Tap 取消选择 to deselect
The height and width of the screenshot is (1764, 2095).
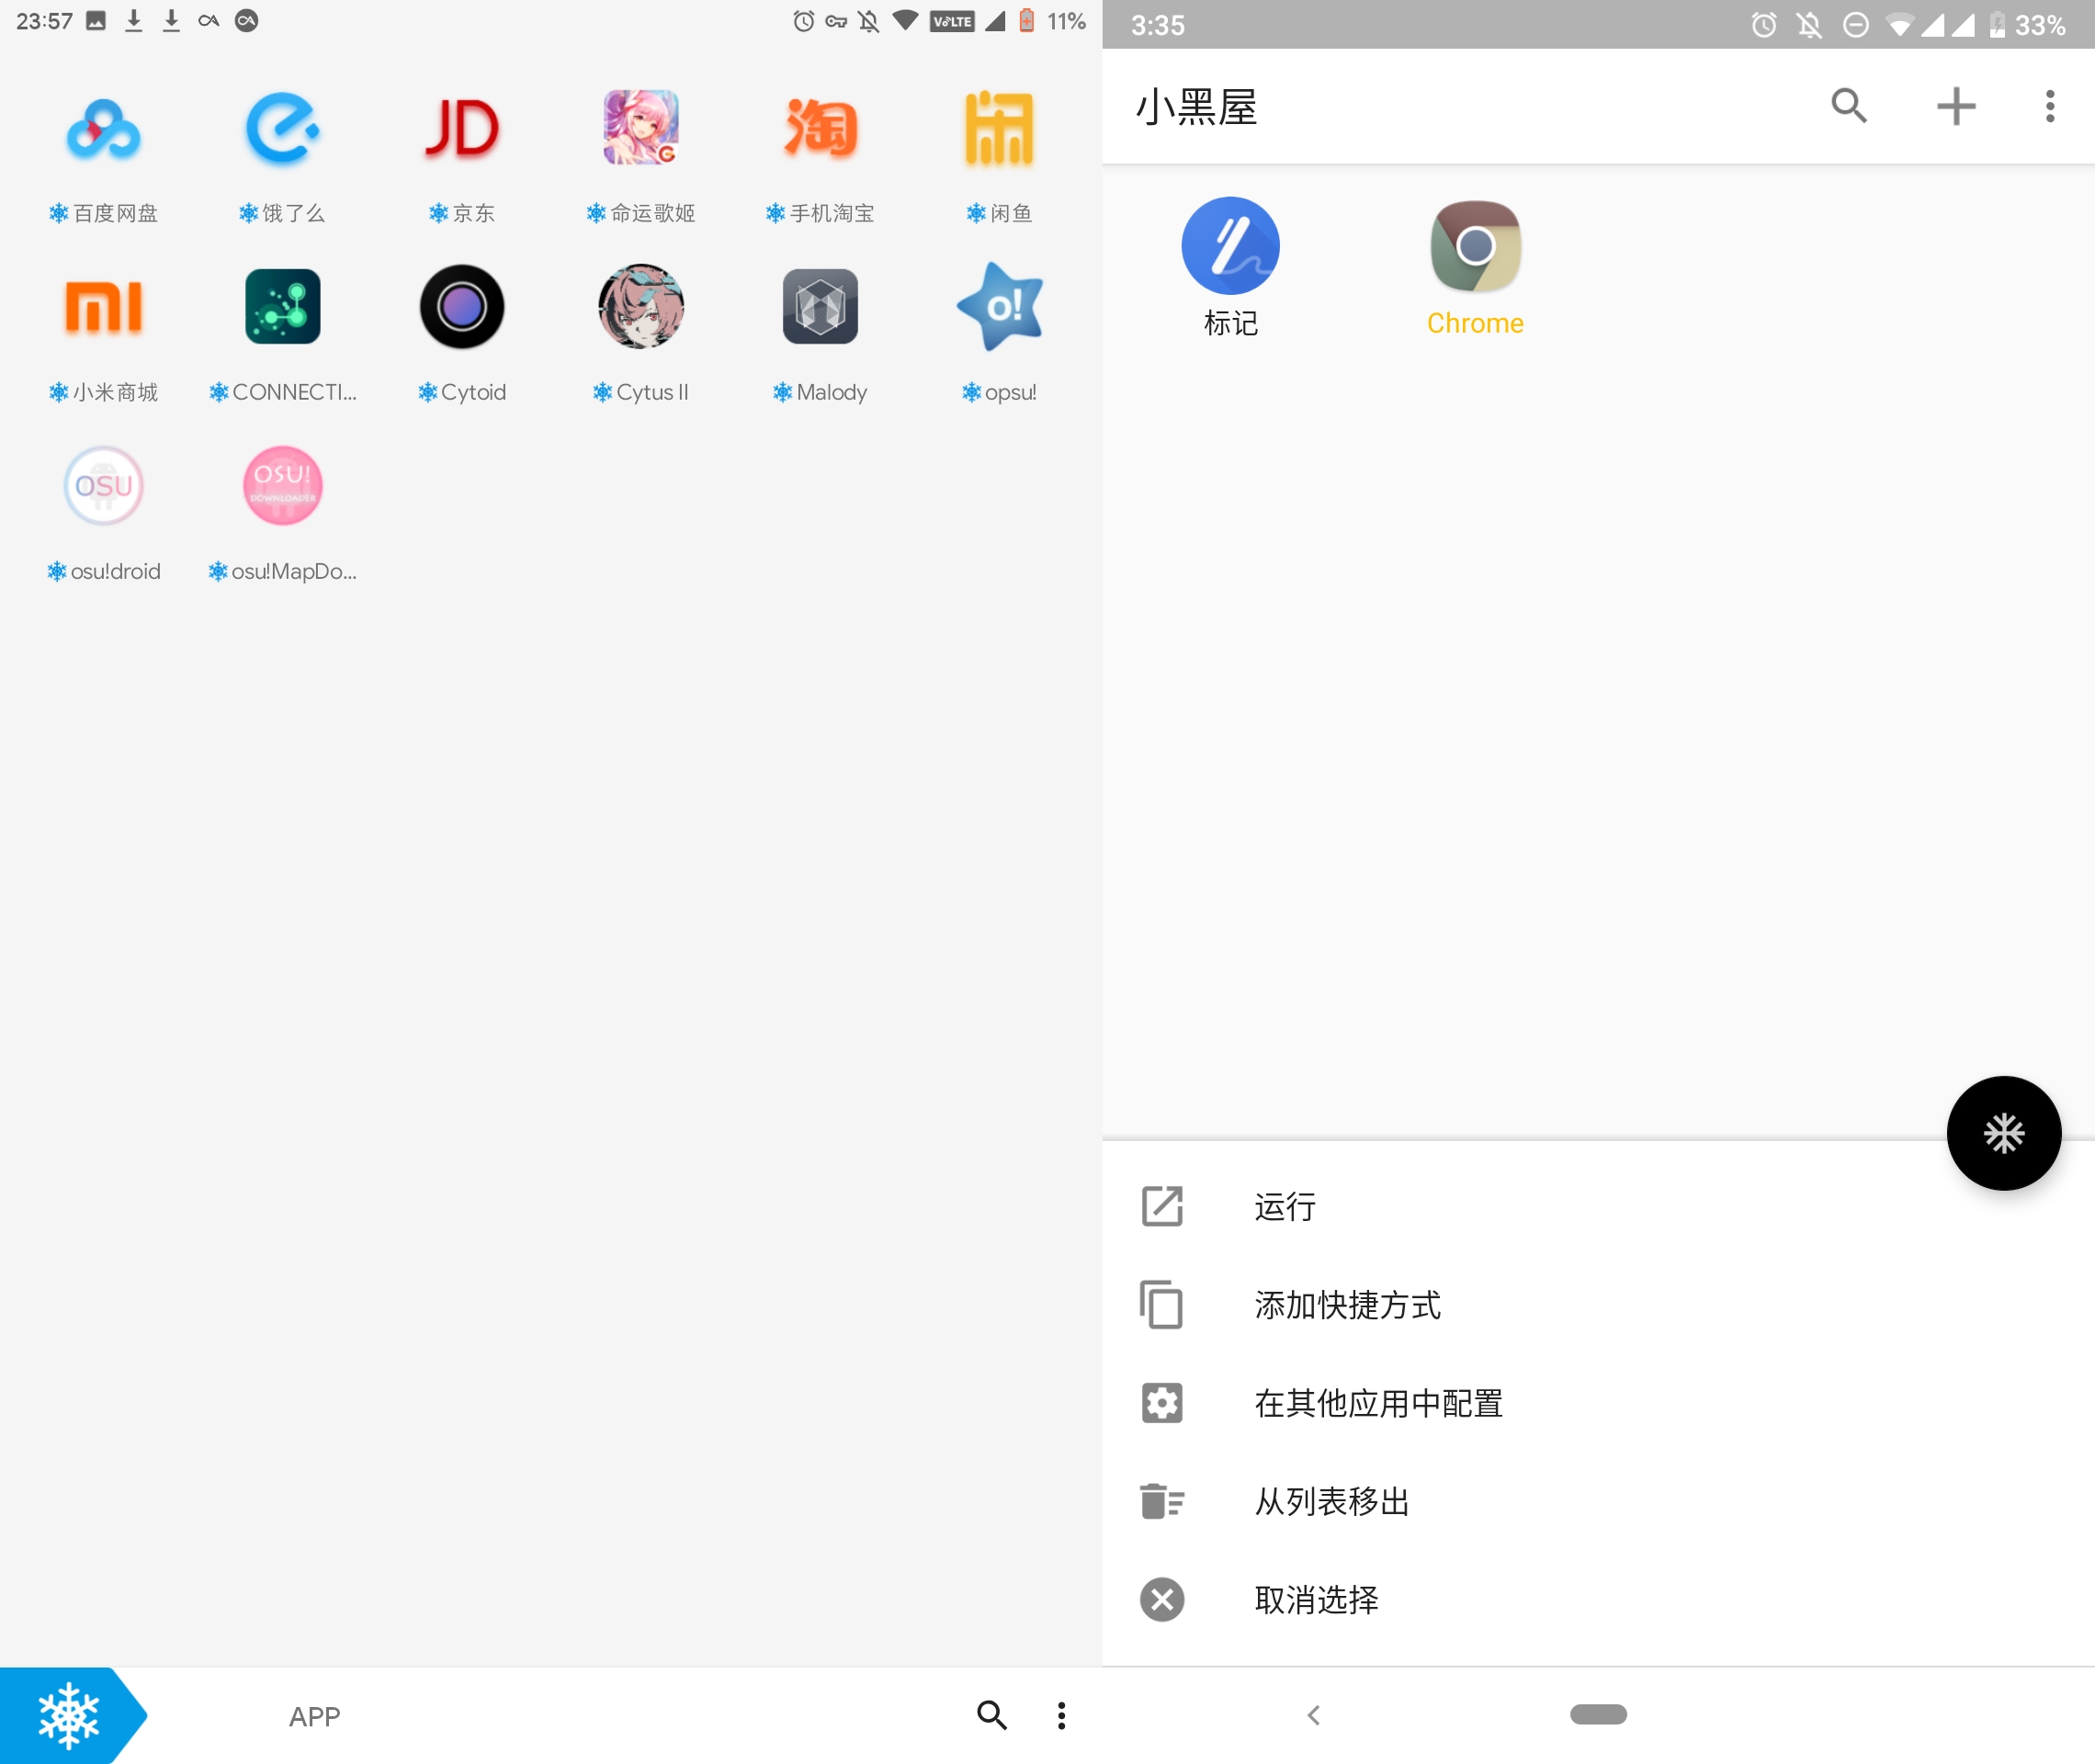1315,1599
